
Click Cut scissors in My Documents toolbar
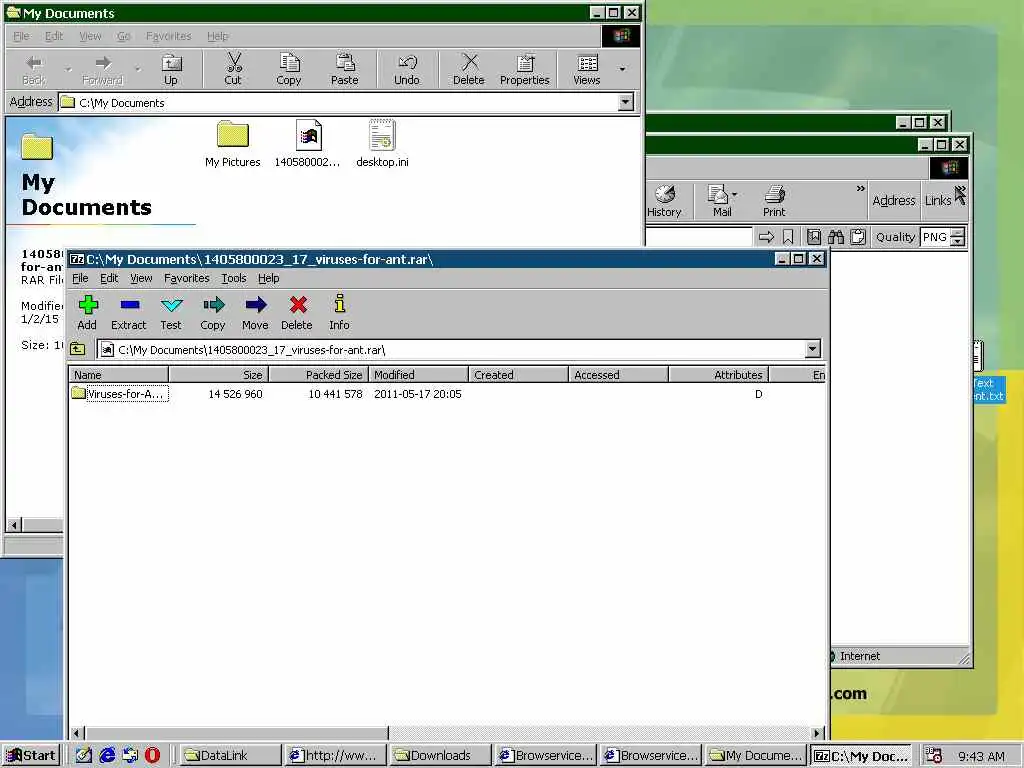point(233,69)
